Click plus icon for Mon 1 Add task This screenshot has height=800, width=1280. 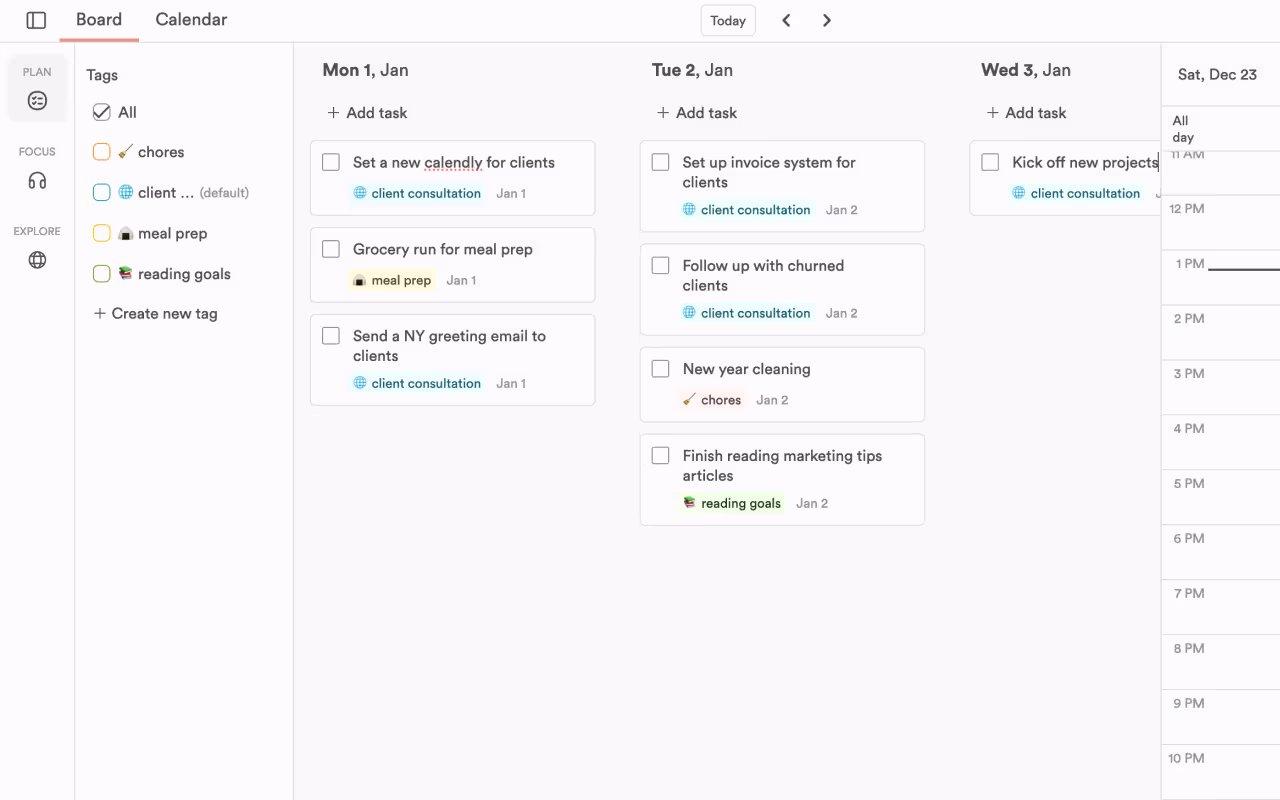tap(333, 113)
